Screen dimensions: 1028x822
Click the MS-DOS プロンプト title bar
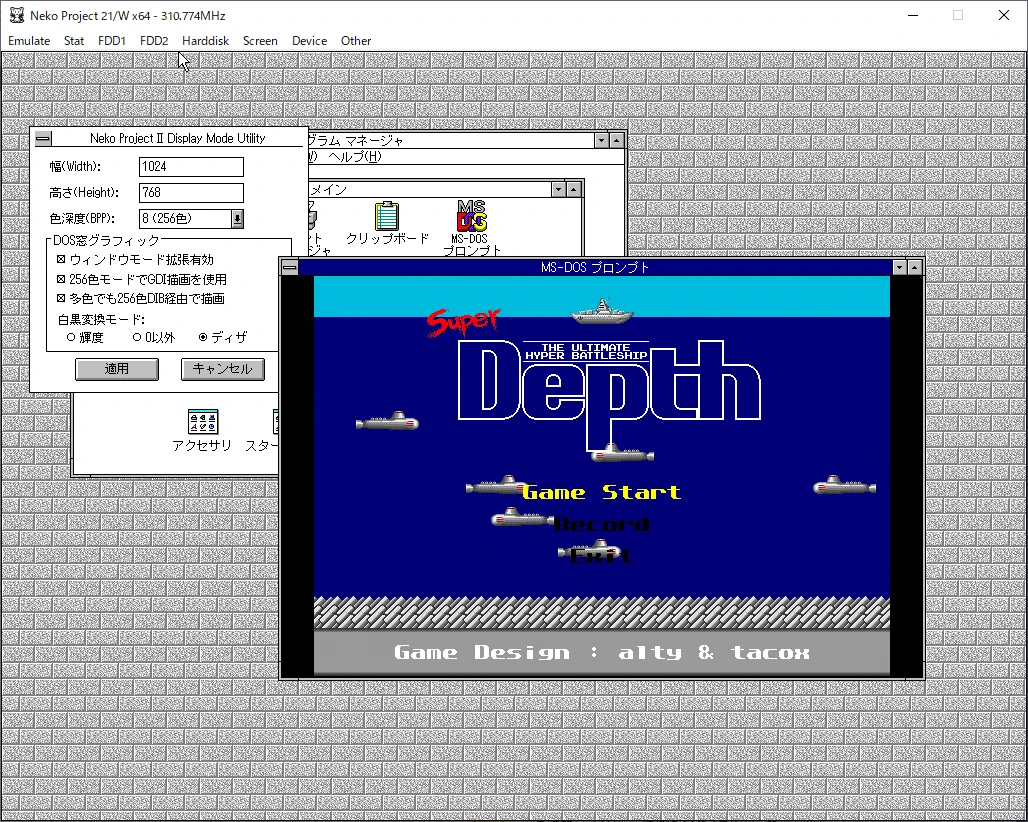tap(595, 267)
